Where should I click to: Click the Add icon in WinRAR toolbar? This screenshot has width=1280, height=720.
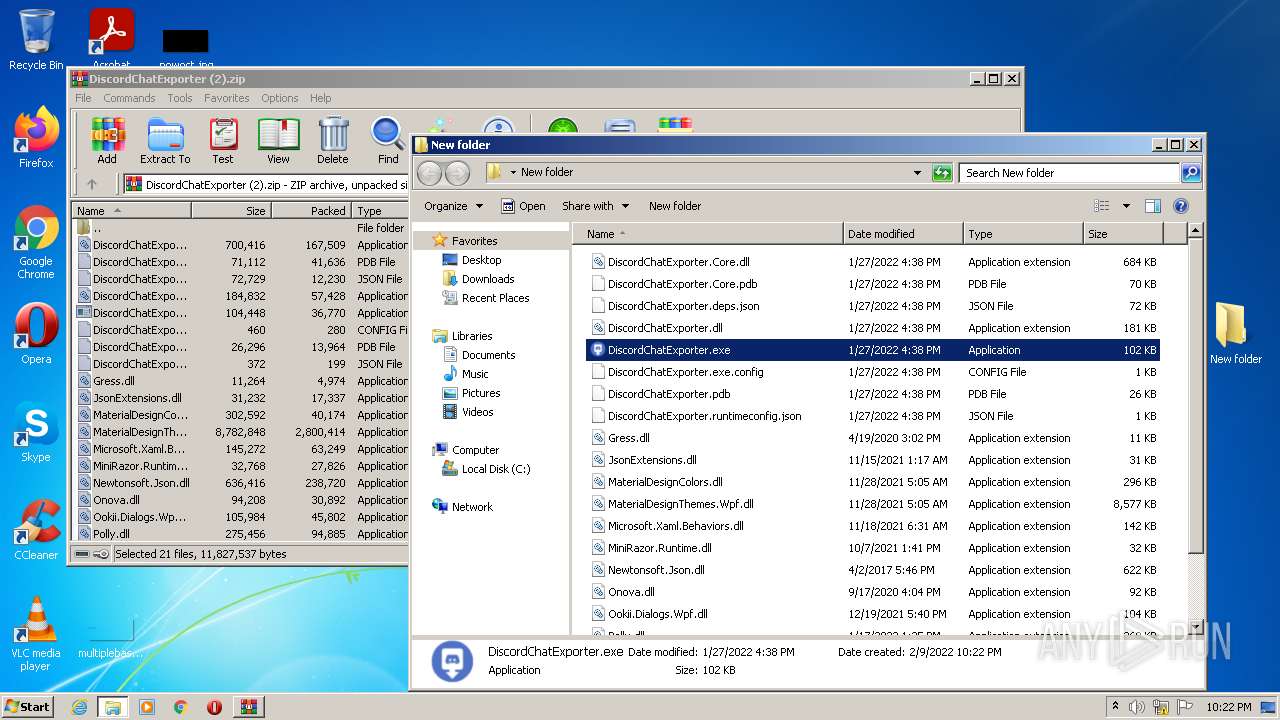click(x=107, y=140)
